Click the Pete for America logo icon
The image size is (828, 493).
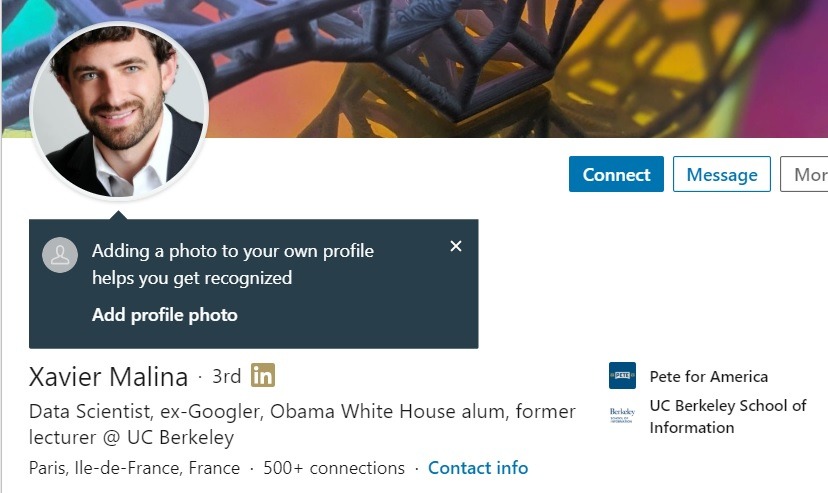(622, 376)
